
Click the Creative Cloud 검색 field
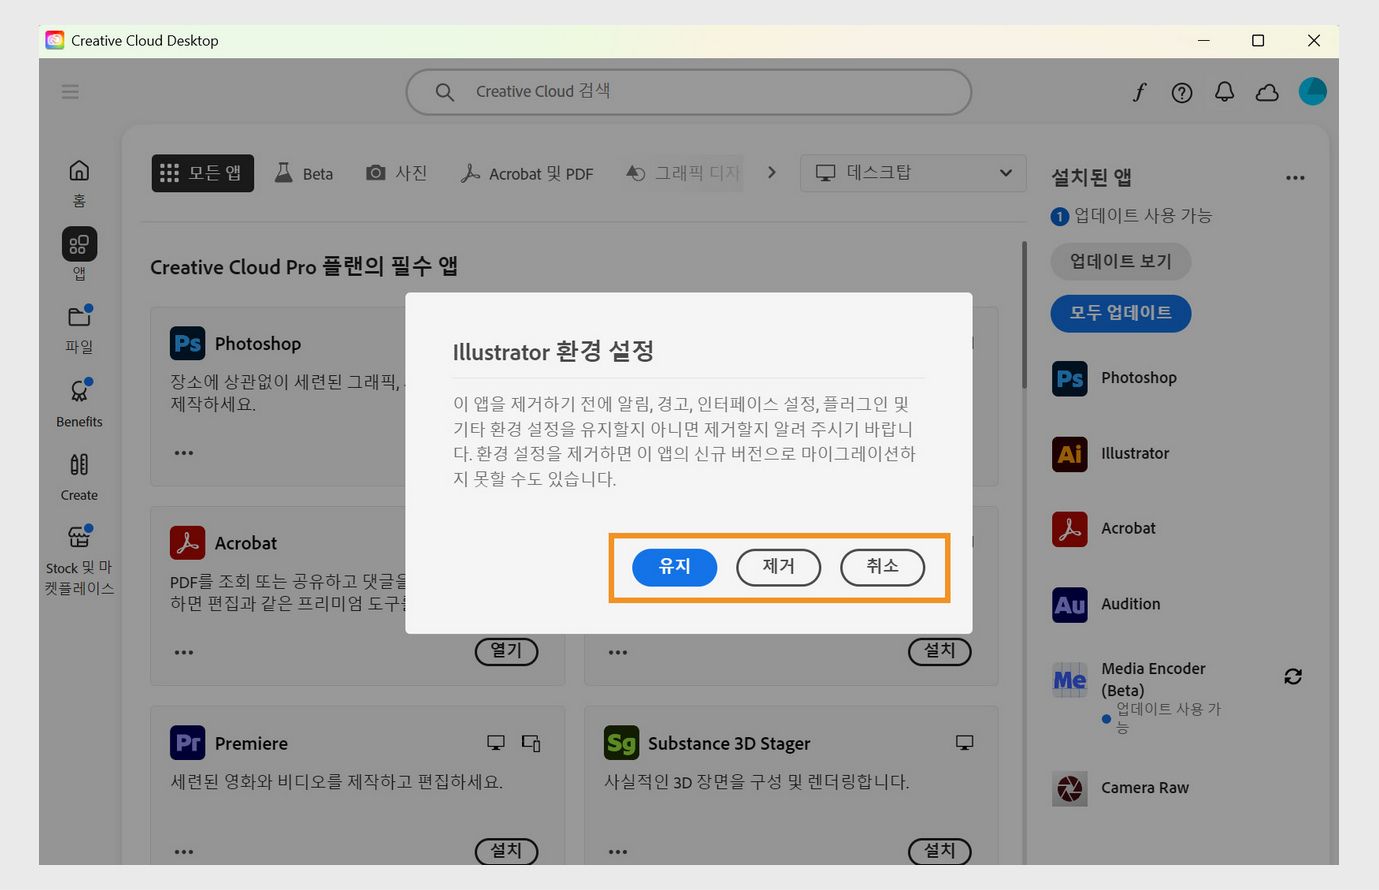coord(688,92)
